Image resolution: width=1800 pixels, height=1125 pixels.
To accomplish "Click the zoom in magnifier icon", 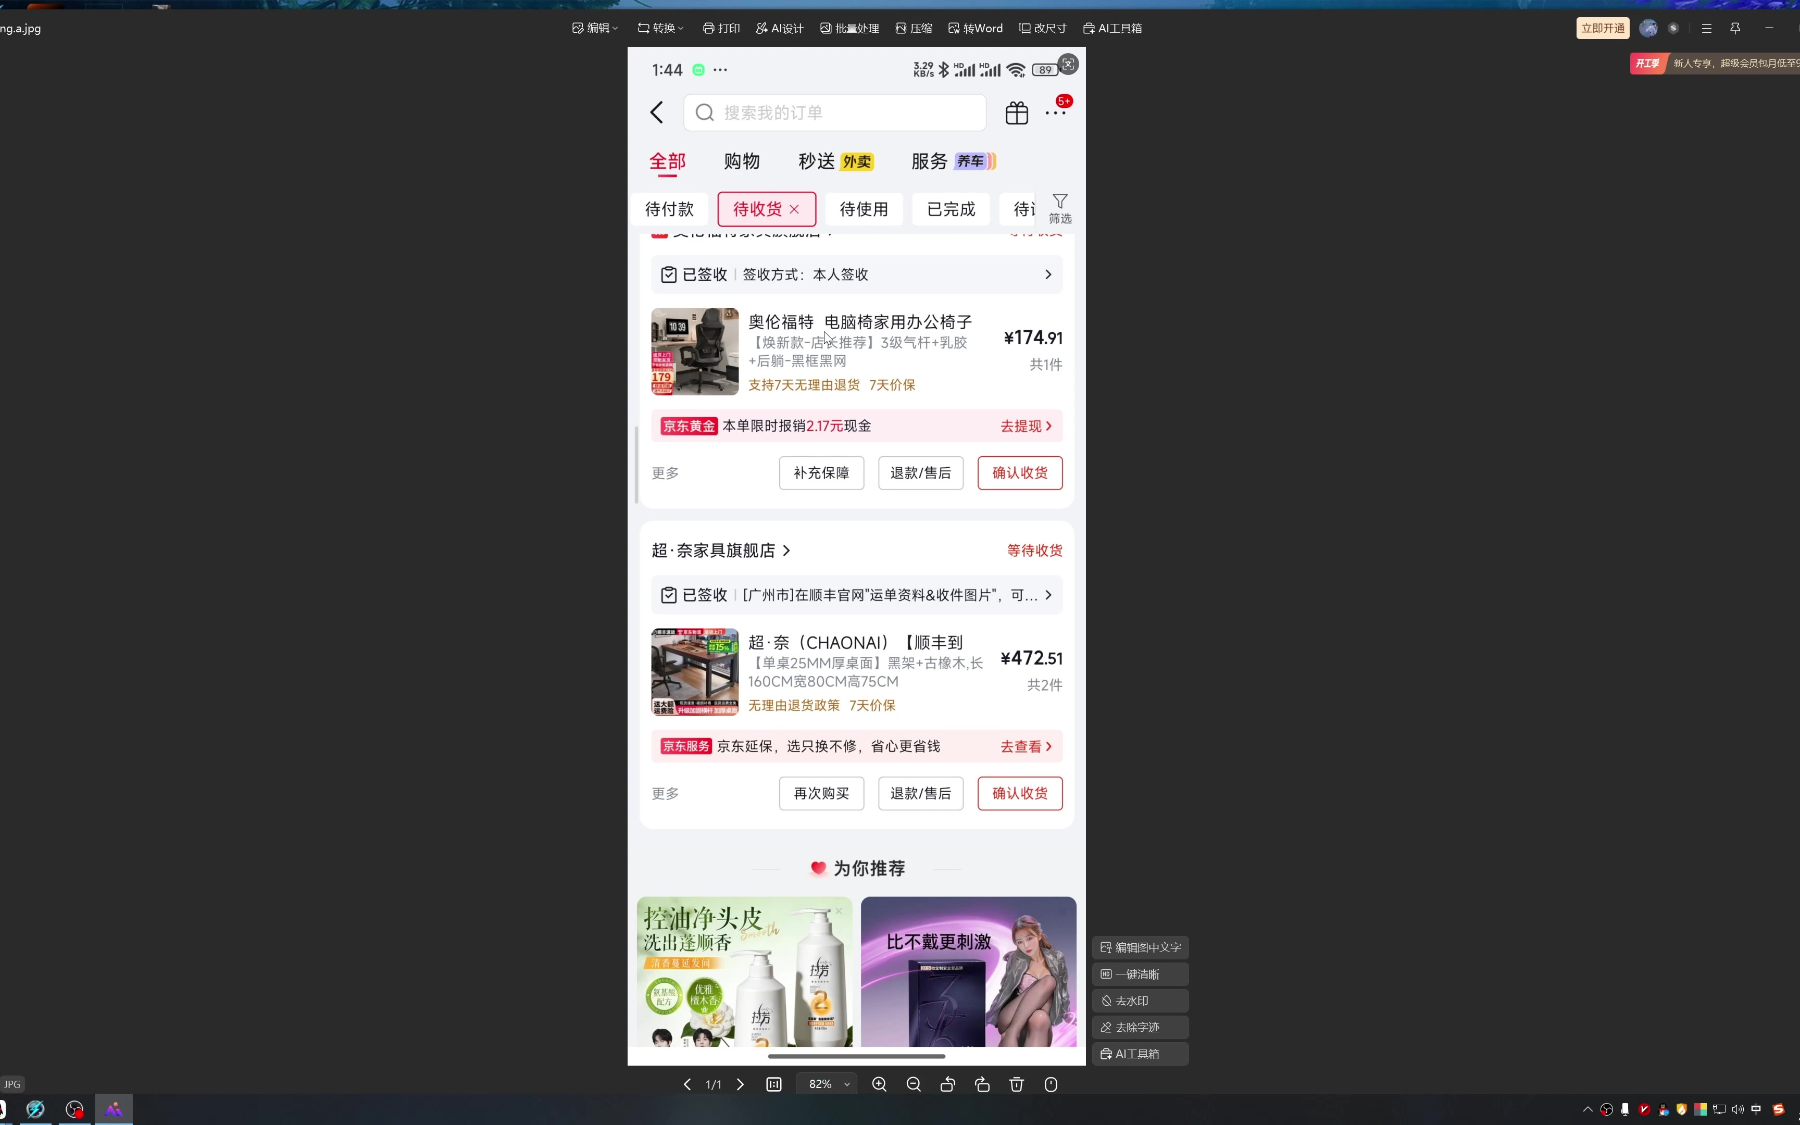I will tap(879, 1084).
